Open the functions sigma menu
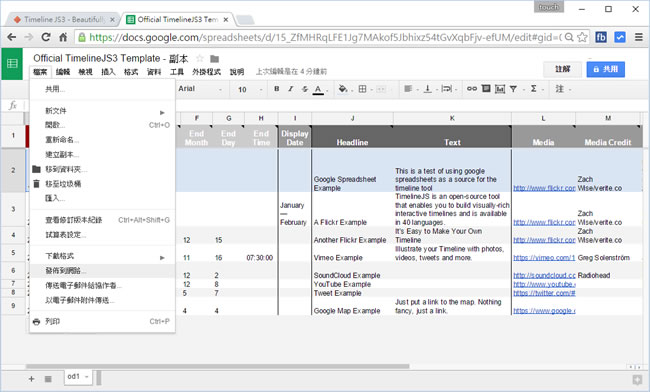The width and height of the screenshot is (650, 392). click(x=534, y=89)
